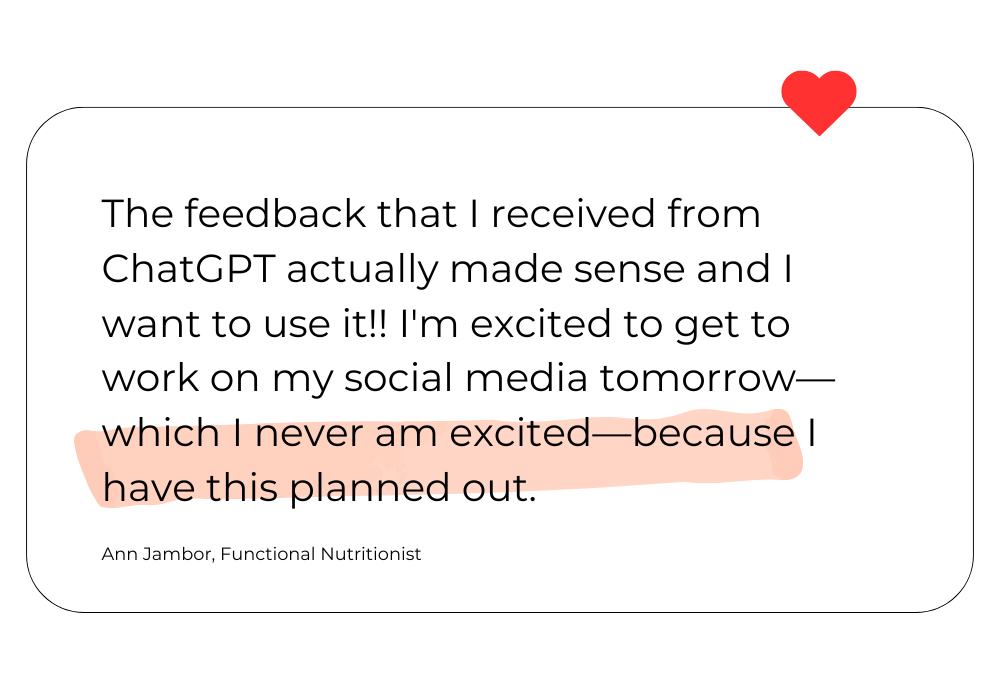Click the Functional Nutritionist title text
The height and width of the screenshot is (700, 1000).
[321, 554]
